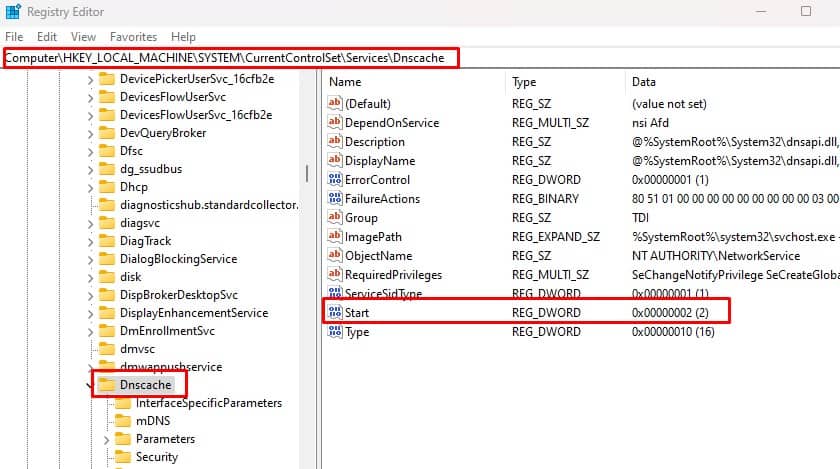This screenshot has width=840, height=469.
Task: Click the REG_EXPAND_SZ type cell
Action: pyautogui.click(x=556, y=236)
